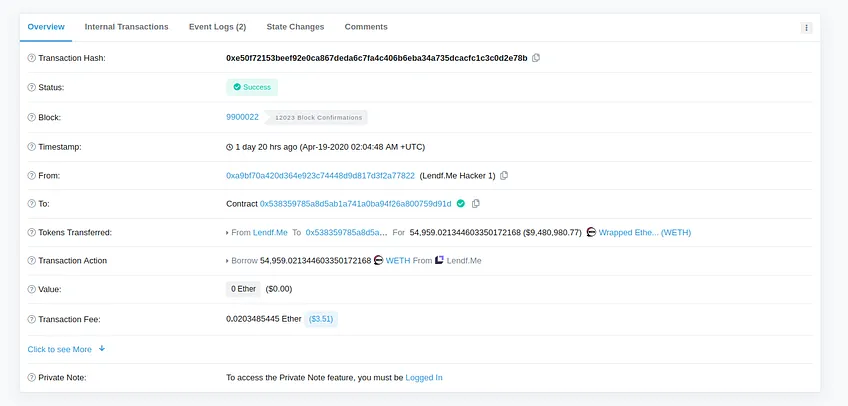
Task: Toggle the $3.51 transaction fee price badge
Action: pyautogui.click(x=321, y=320)
